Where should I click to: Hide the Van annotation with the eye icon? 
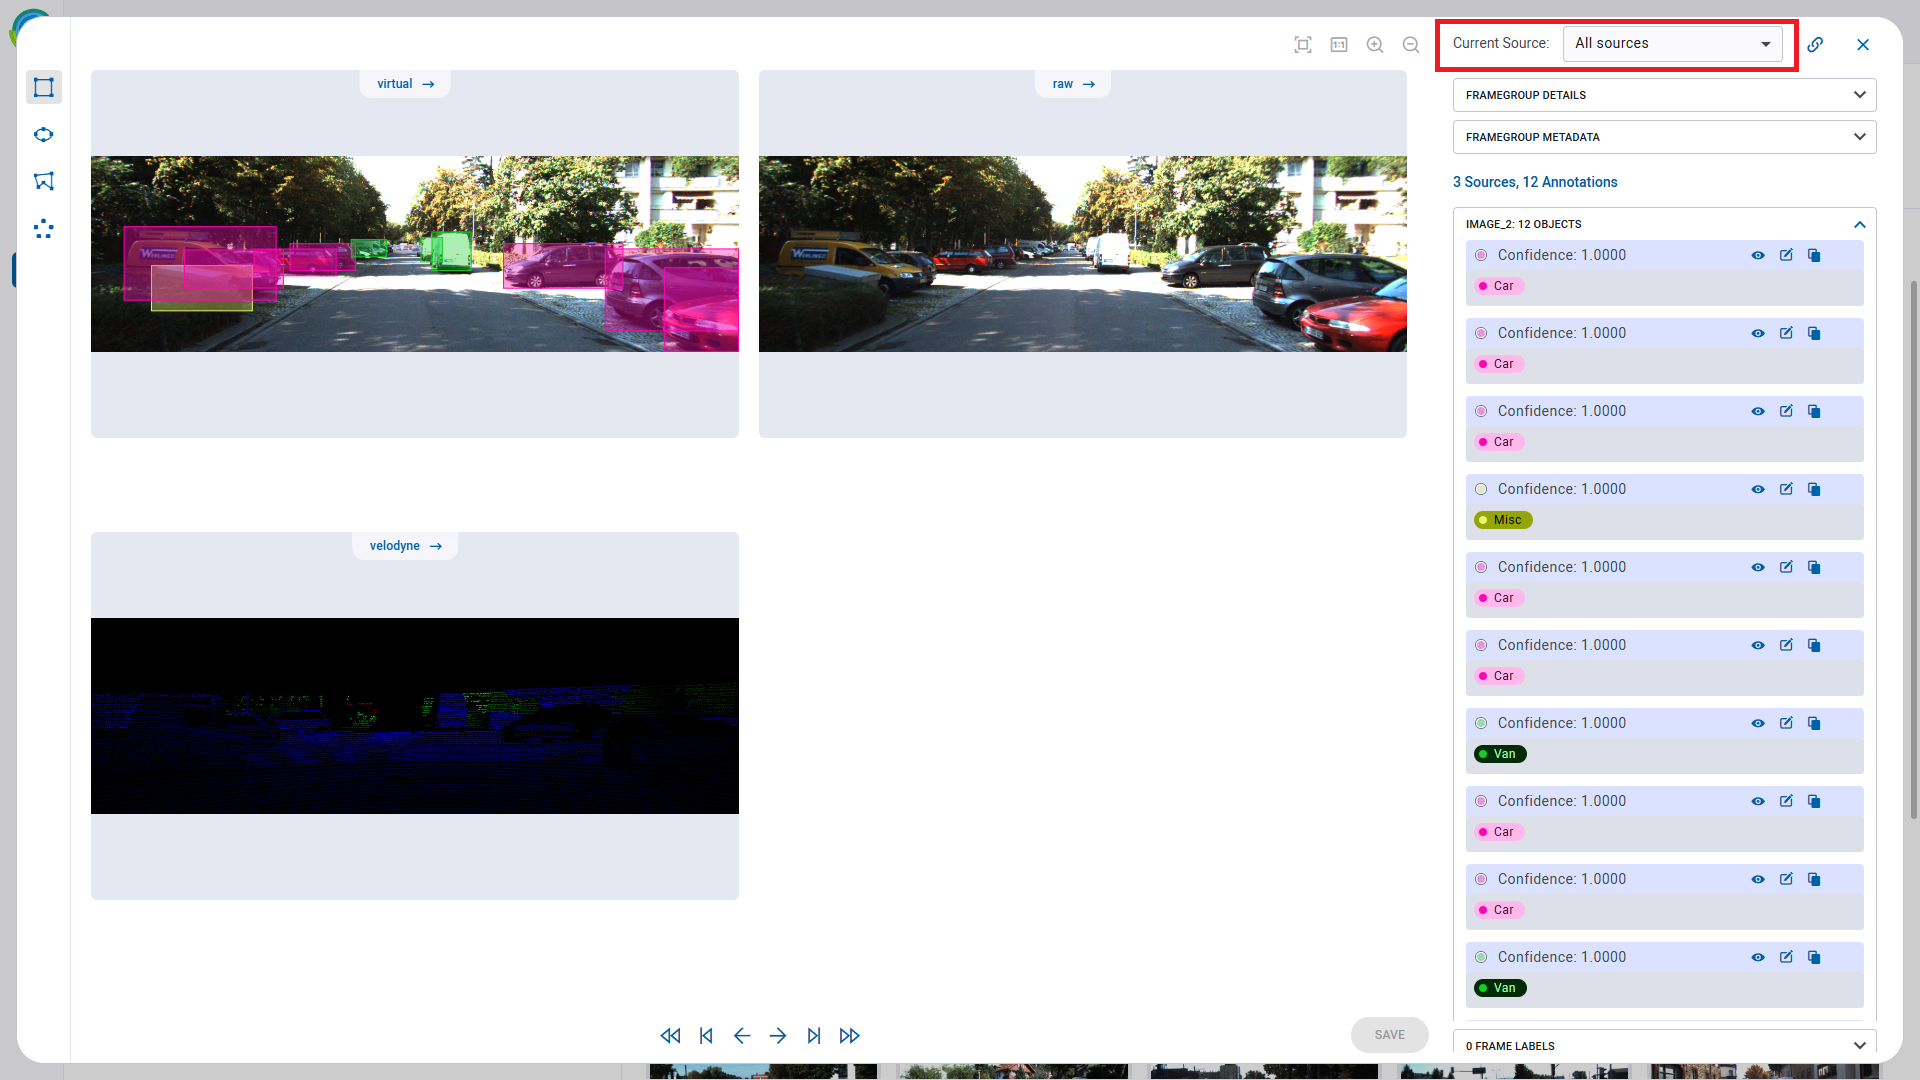point(1758,723)
